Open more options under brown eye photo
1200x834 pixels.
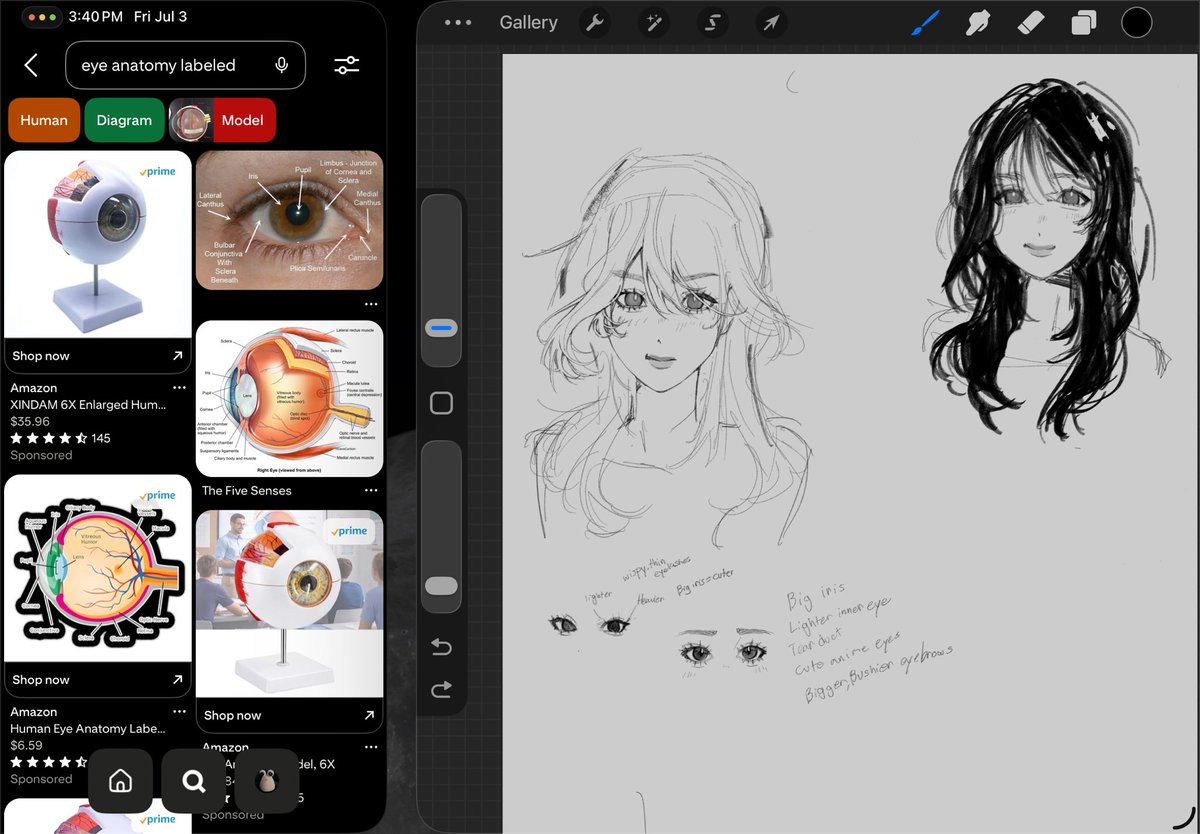tap(371, 304)
